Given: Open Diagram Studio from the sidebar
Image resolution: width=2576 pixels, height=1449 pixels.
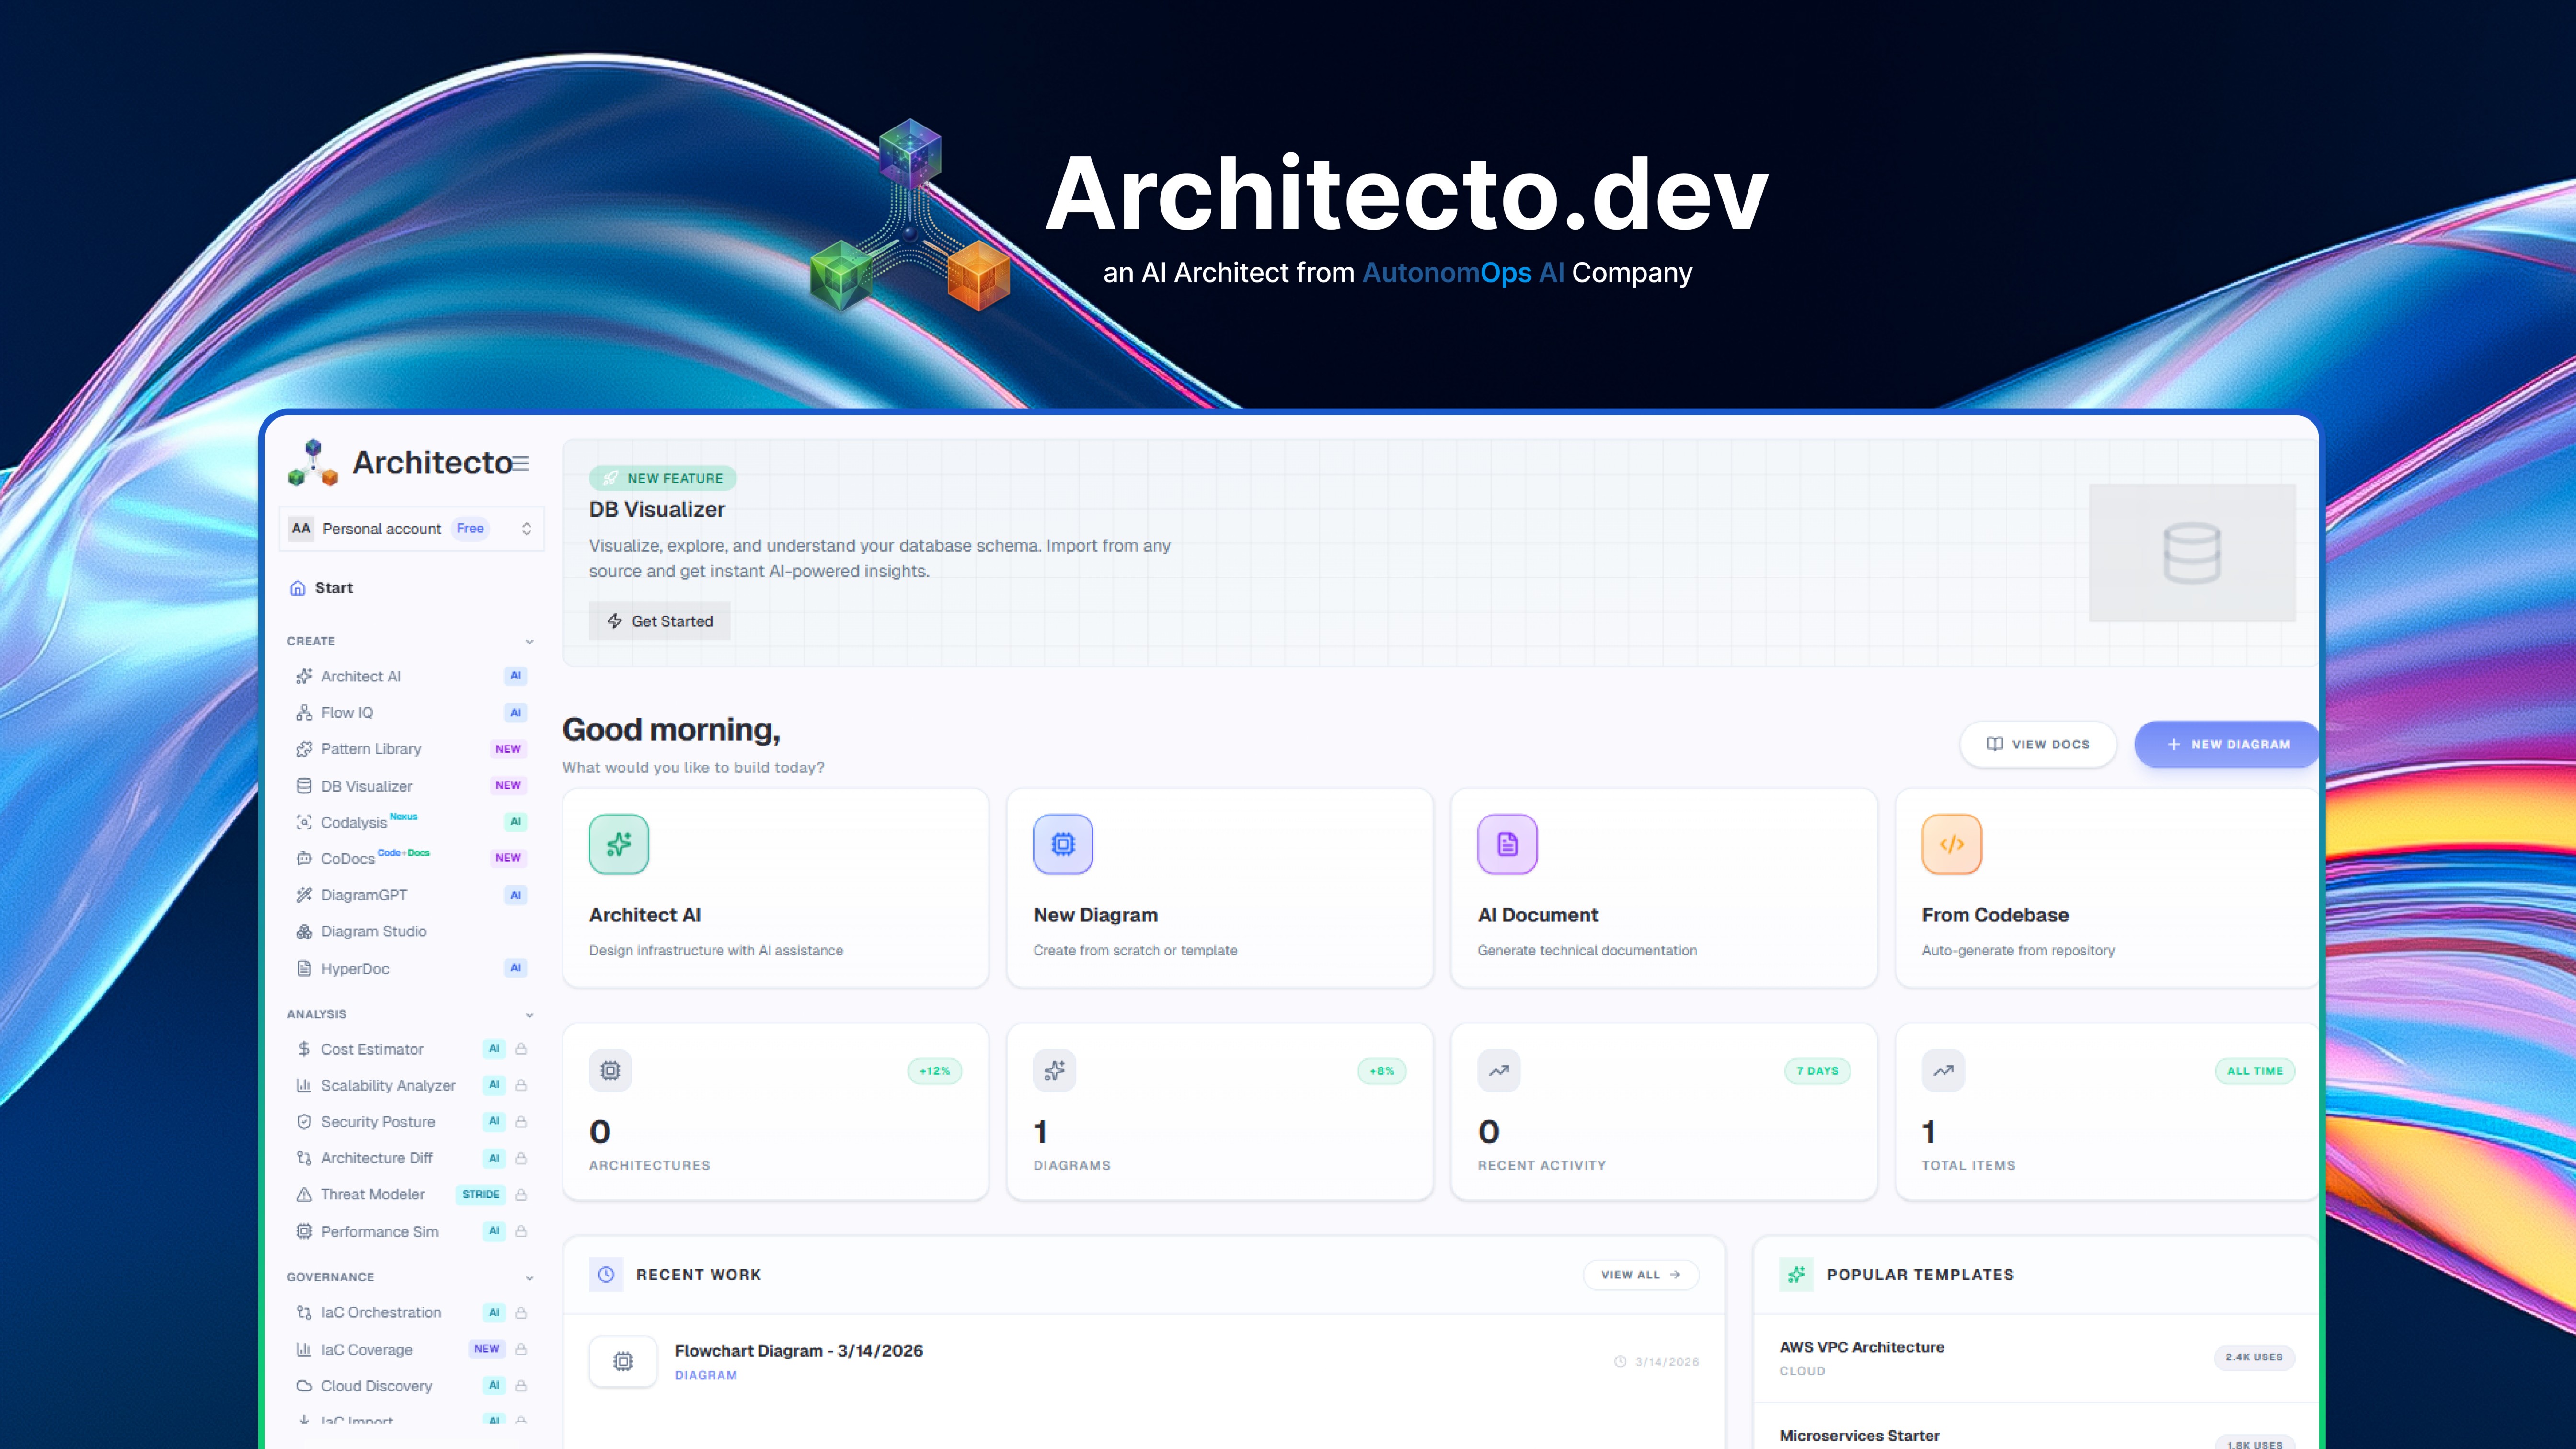Looking at the screenshot, I should tap(373, 931).
